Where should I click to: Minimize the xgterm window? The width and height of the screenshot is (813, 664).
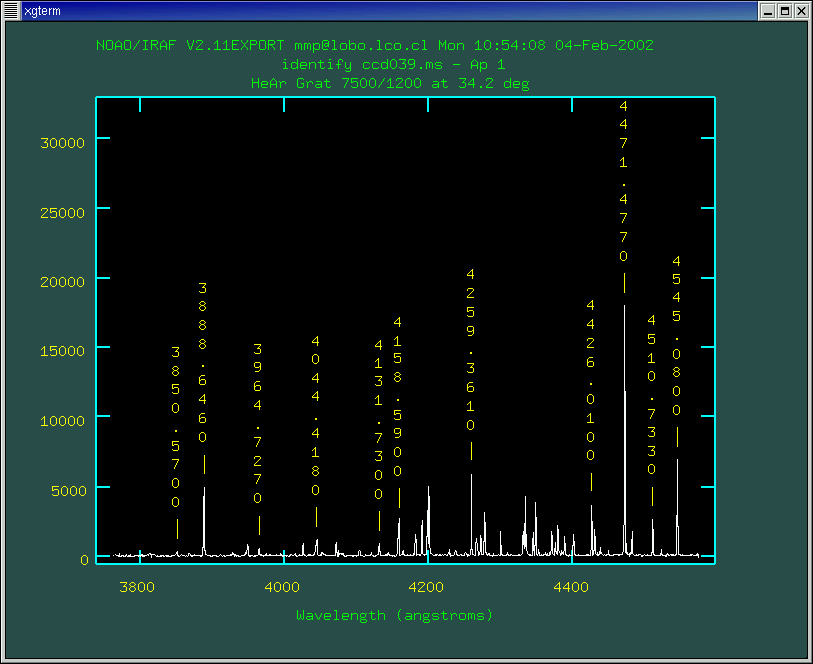coord(768,11)
